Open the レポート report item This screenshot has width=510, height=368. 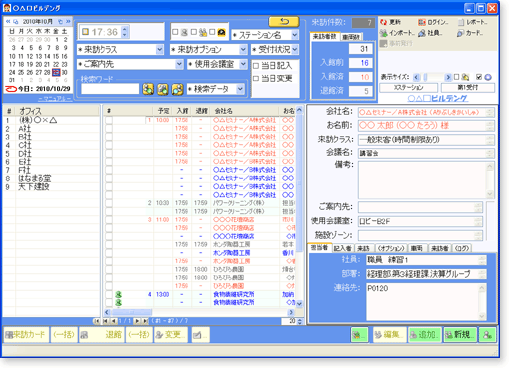tap(472, 22)
